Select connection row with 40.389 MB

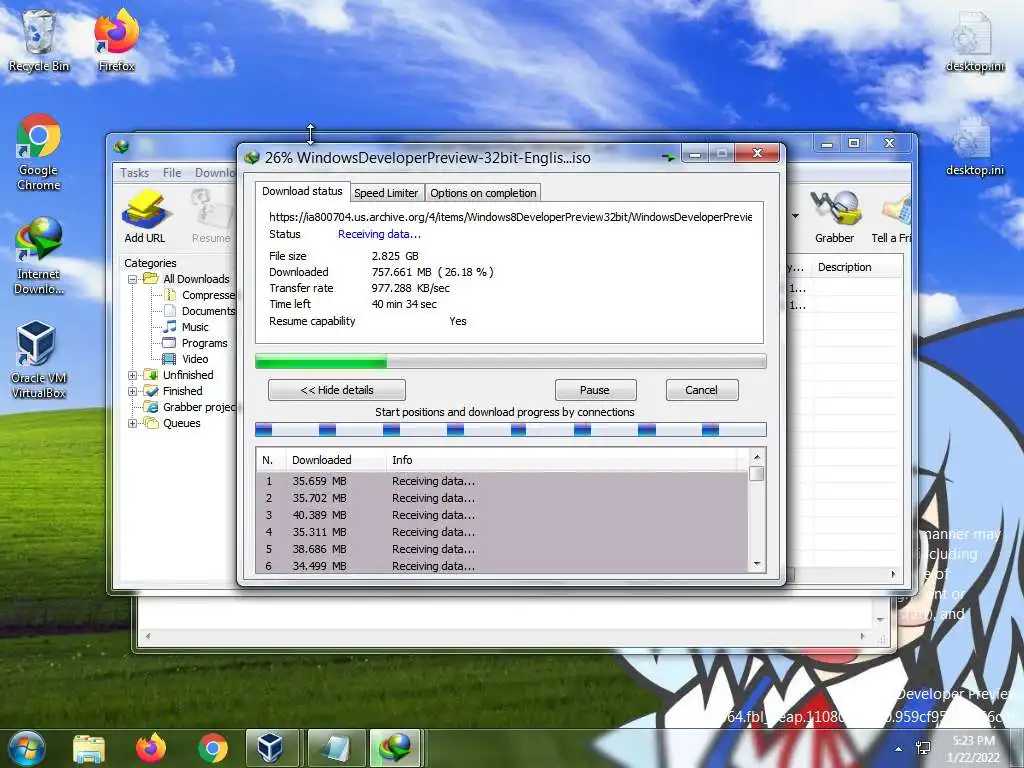[x=502, y=515]
